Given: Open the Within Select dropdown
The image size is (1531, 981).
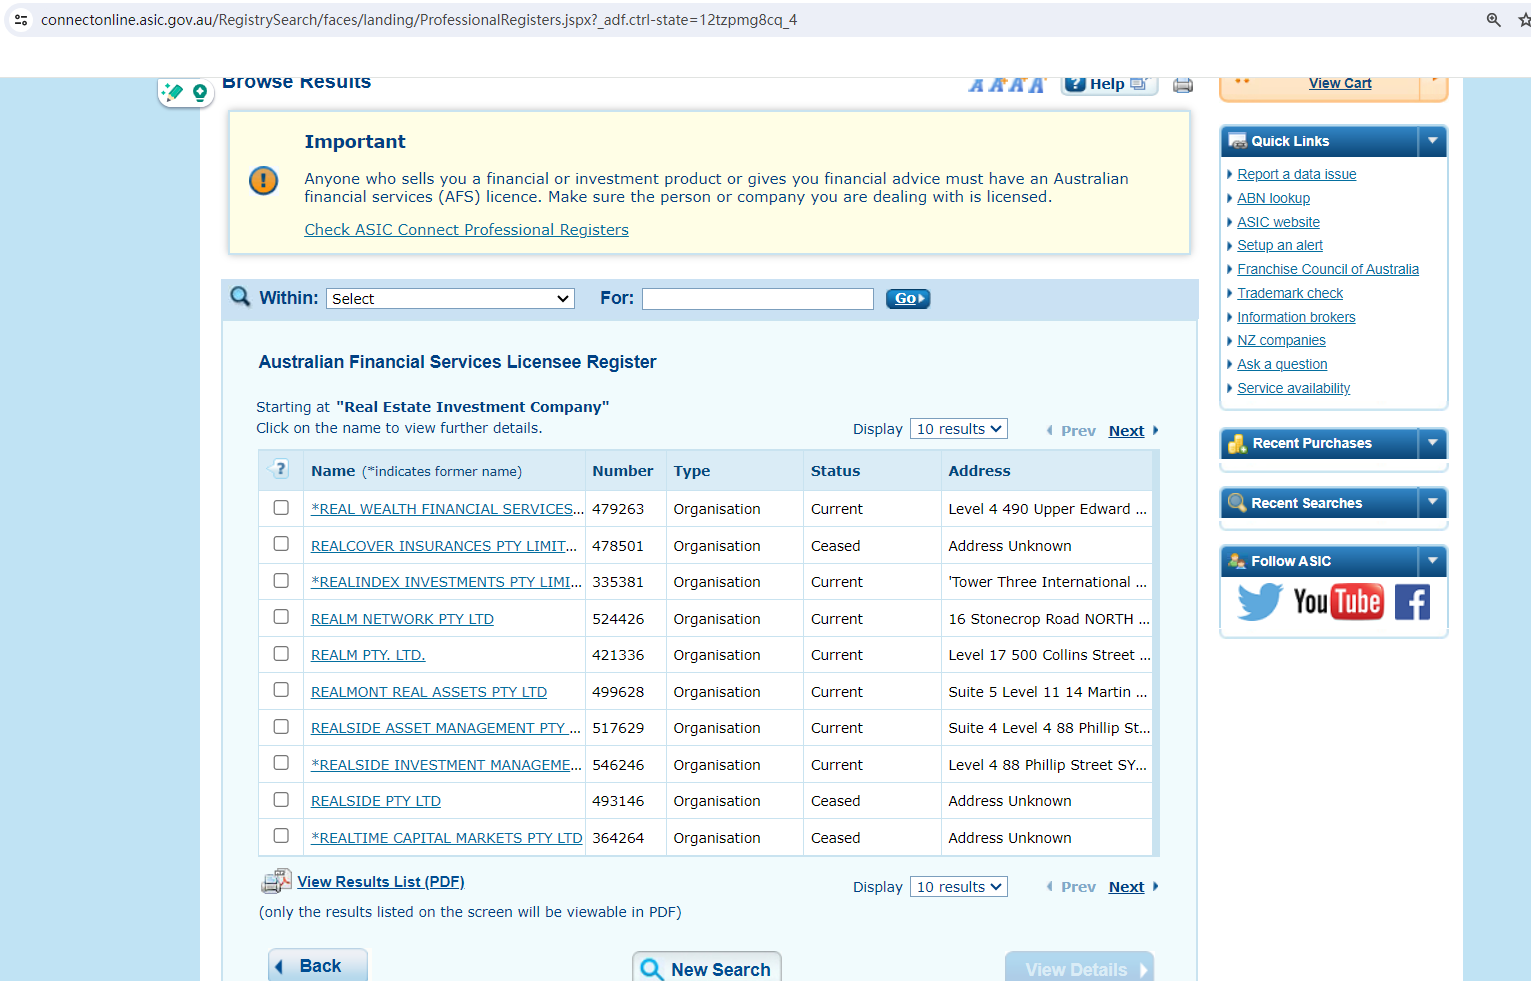Looking at the screenshot, I should [450, 299].
